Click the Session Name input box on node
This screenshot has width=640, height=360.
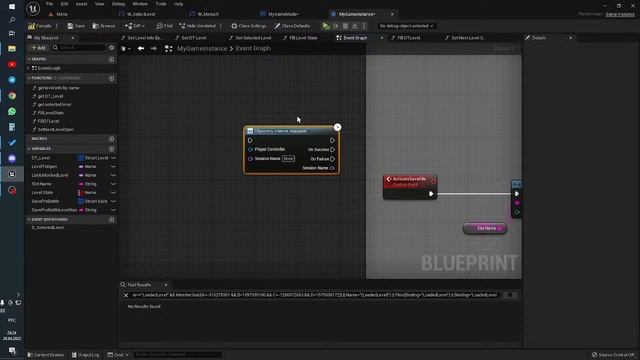288,158
